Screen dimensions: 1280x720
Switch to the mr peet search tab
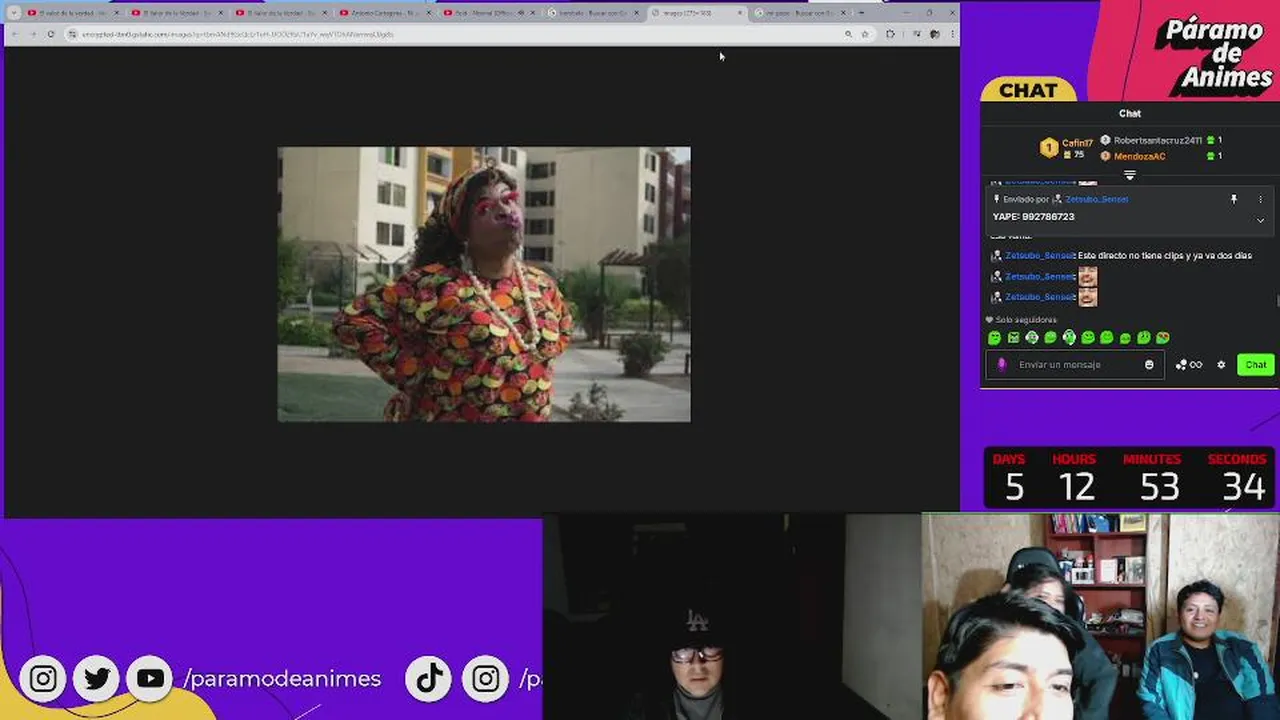tap(801, 13)
